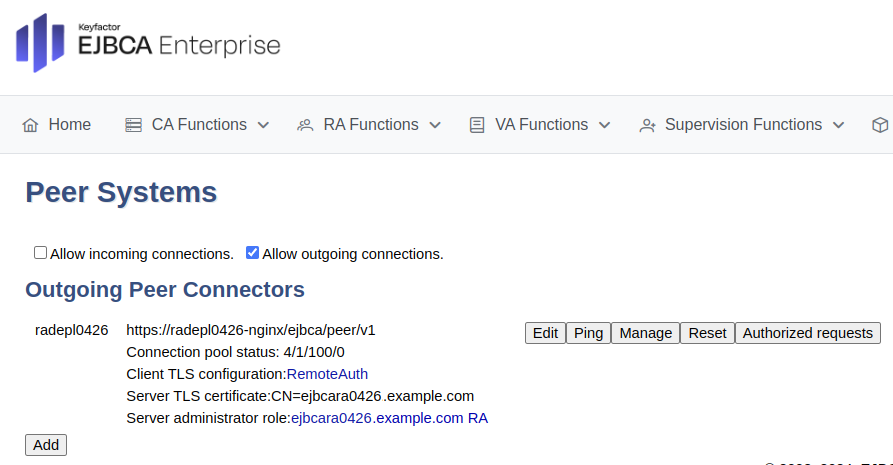Edit the radepl0426 peer connector

point(545,333)
